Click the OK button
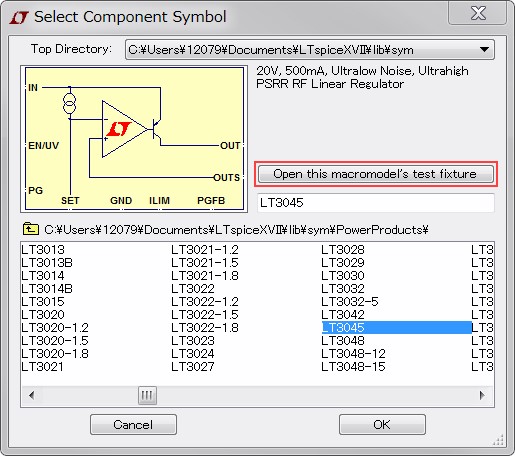 tap(382, 424)
